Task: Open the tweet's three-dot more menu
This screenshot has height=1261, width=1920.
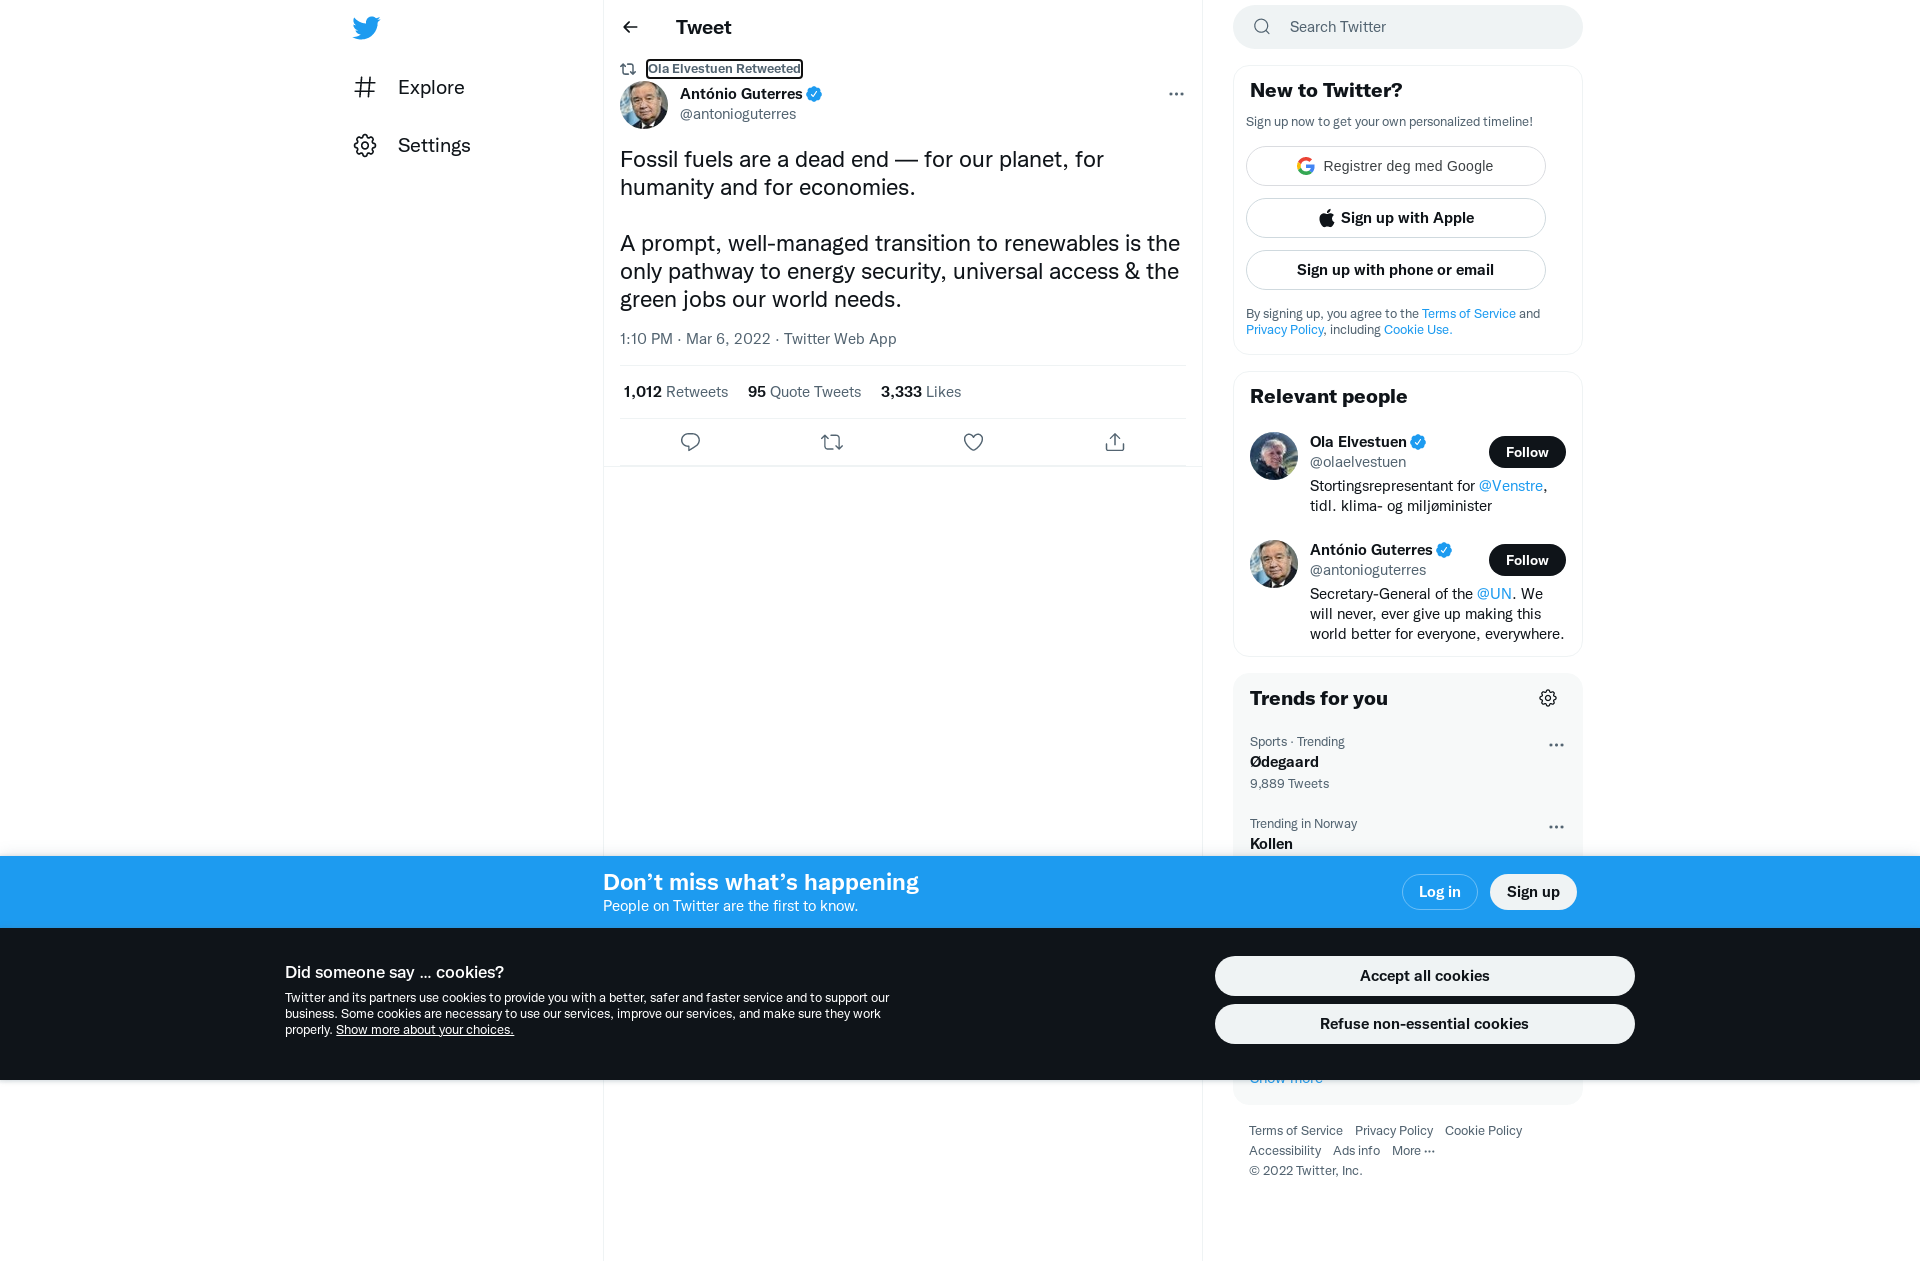Action: pos(1176,94)
